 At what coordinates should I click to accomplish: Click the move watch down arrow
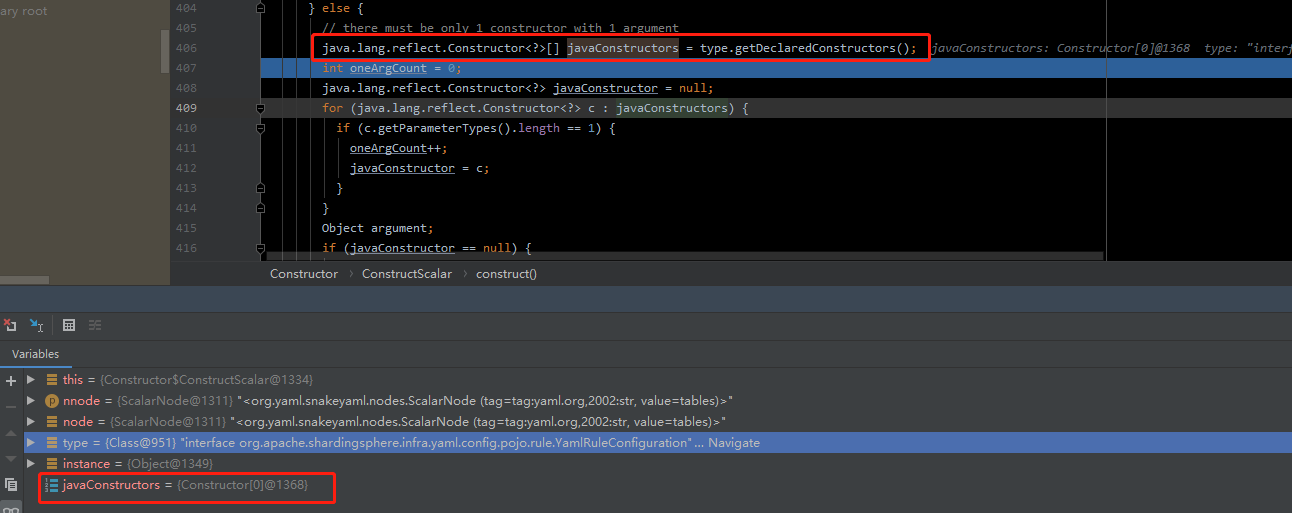tap(11, 458)
